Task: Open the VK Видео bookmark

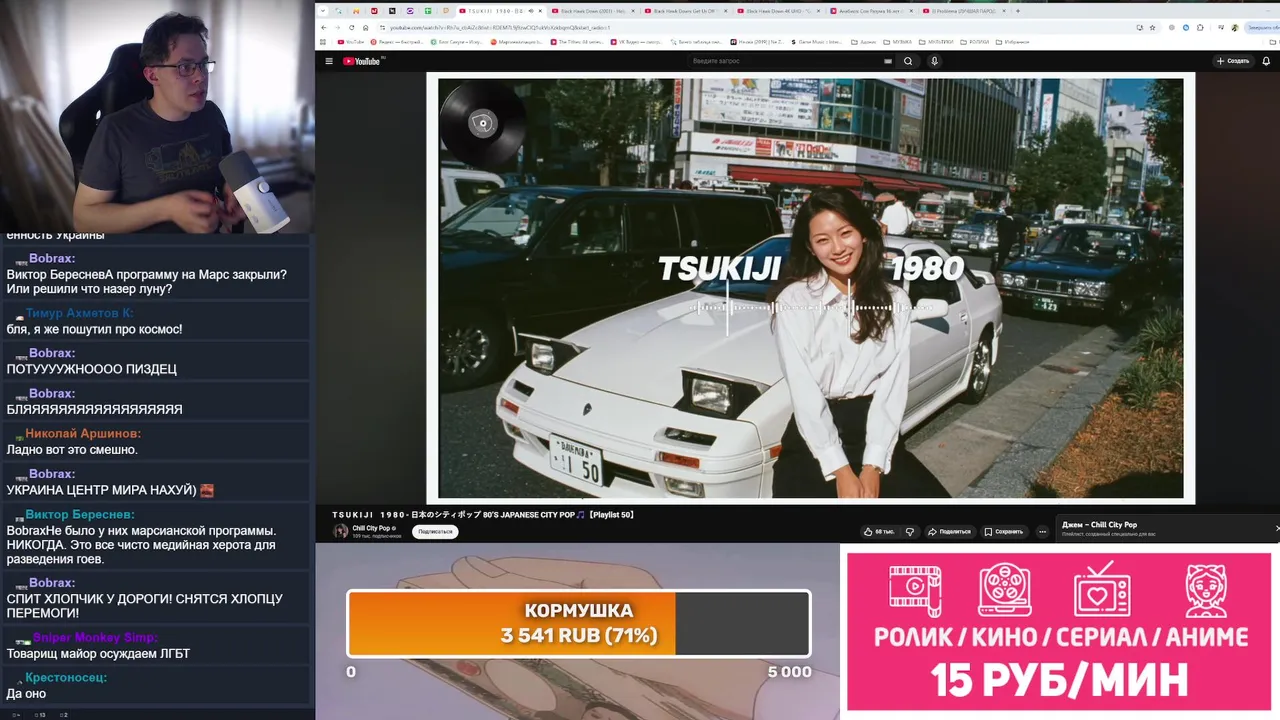Action: 634,42
